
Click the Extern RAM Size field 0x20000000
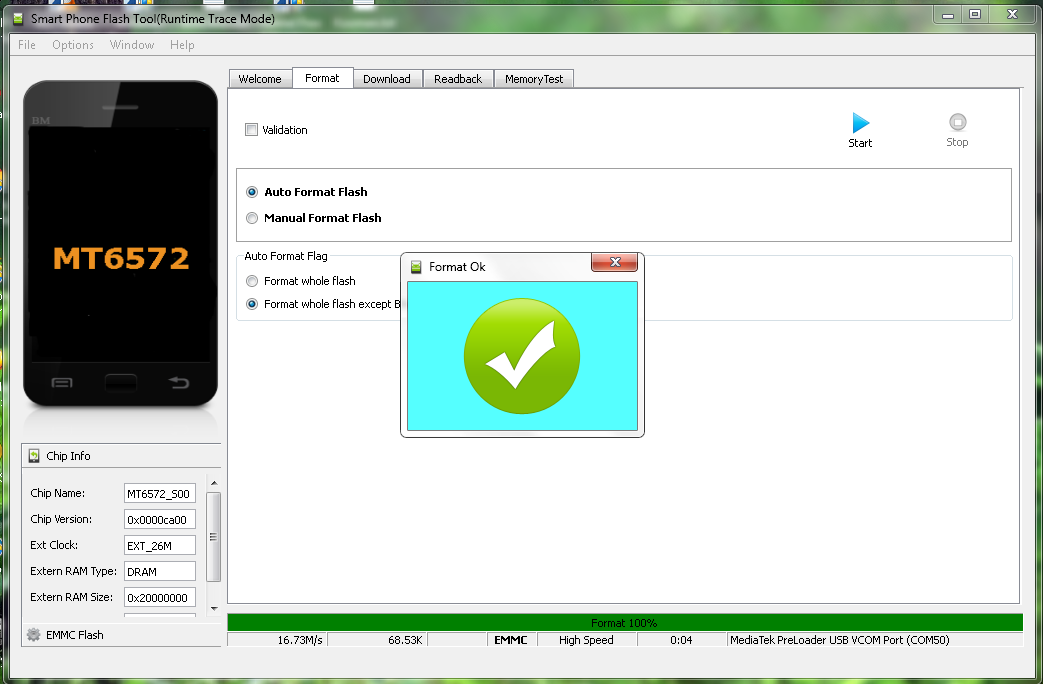coord(160,598)
